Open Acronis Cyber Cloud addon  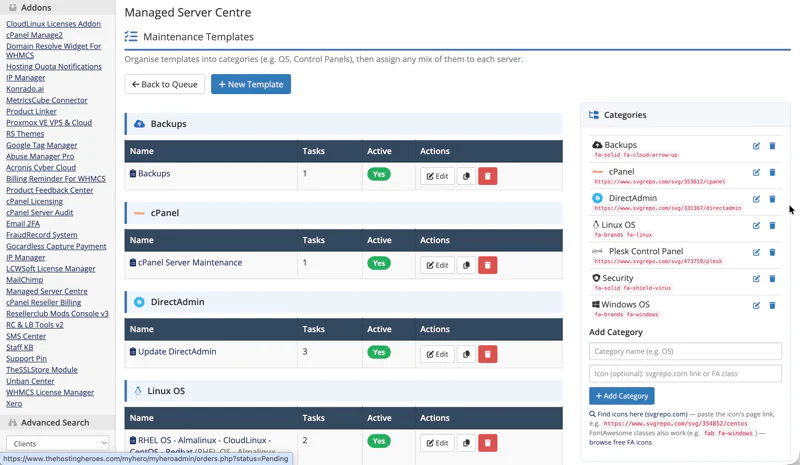pyautogui.click(x=41, y=167)
